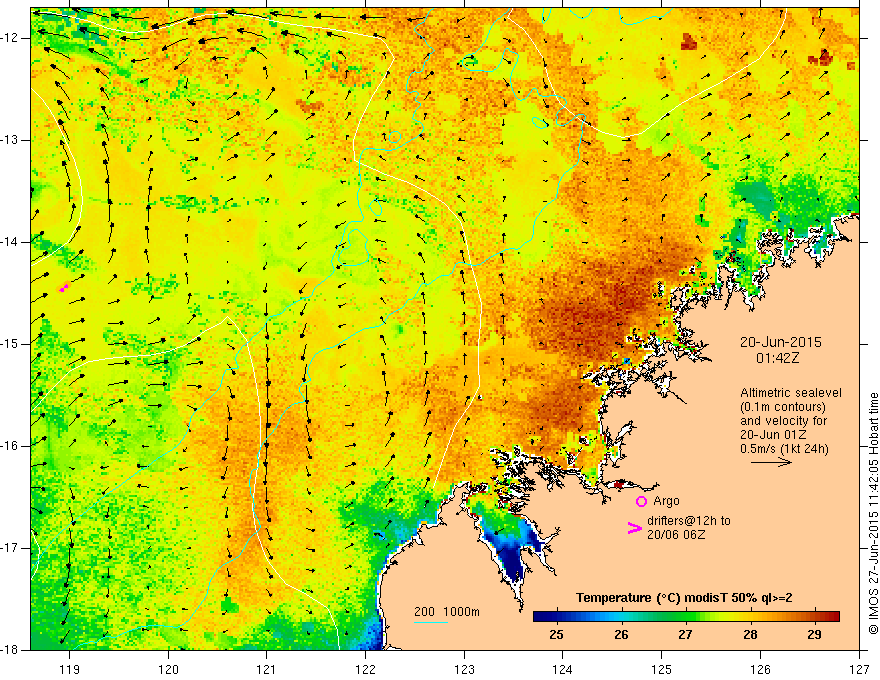Click the 0.5m/s velocity scale arrow
Viewport: 880px width, 680px height.
[x=771, y=462]
